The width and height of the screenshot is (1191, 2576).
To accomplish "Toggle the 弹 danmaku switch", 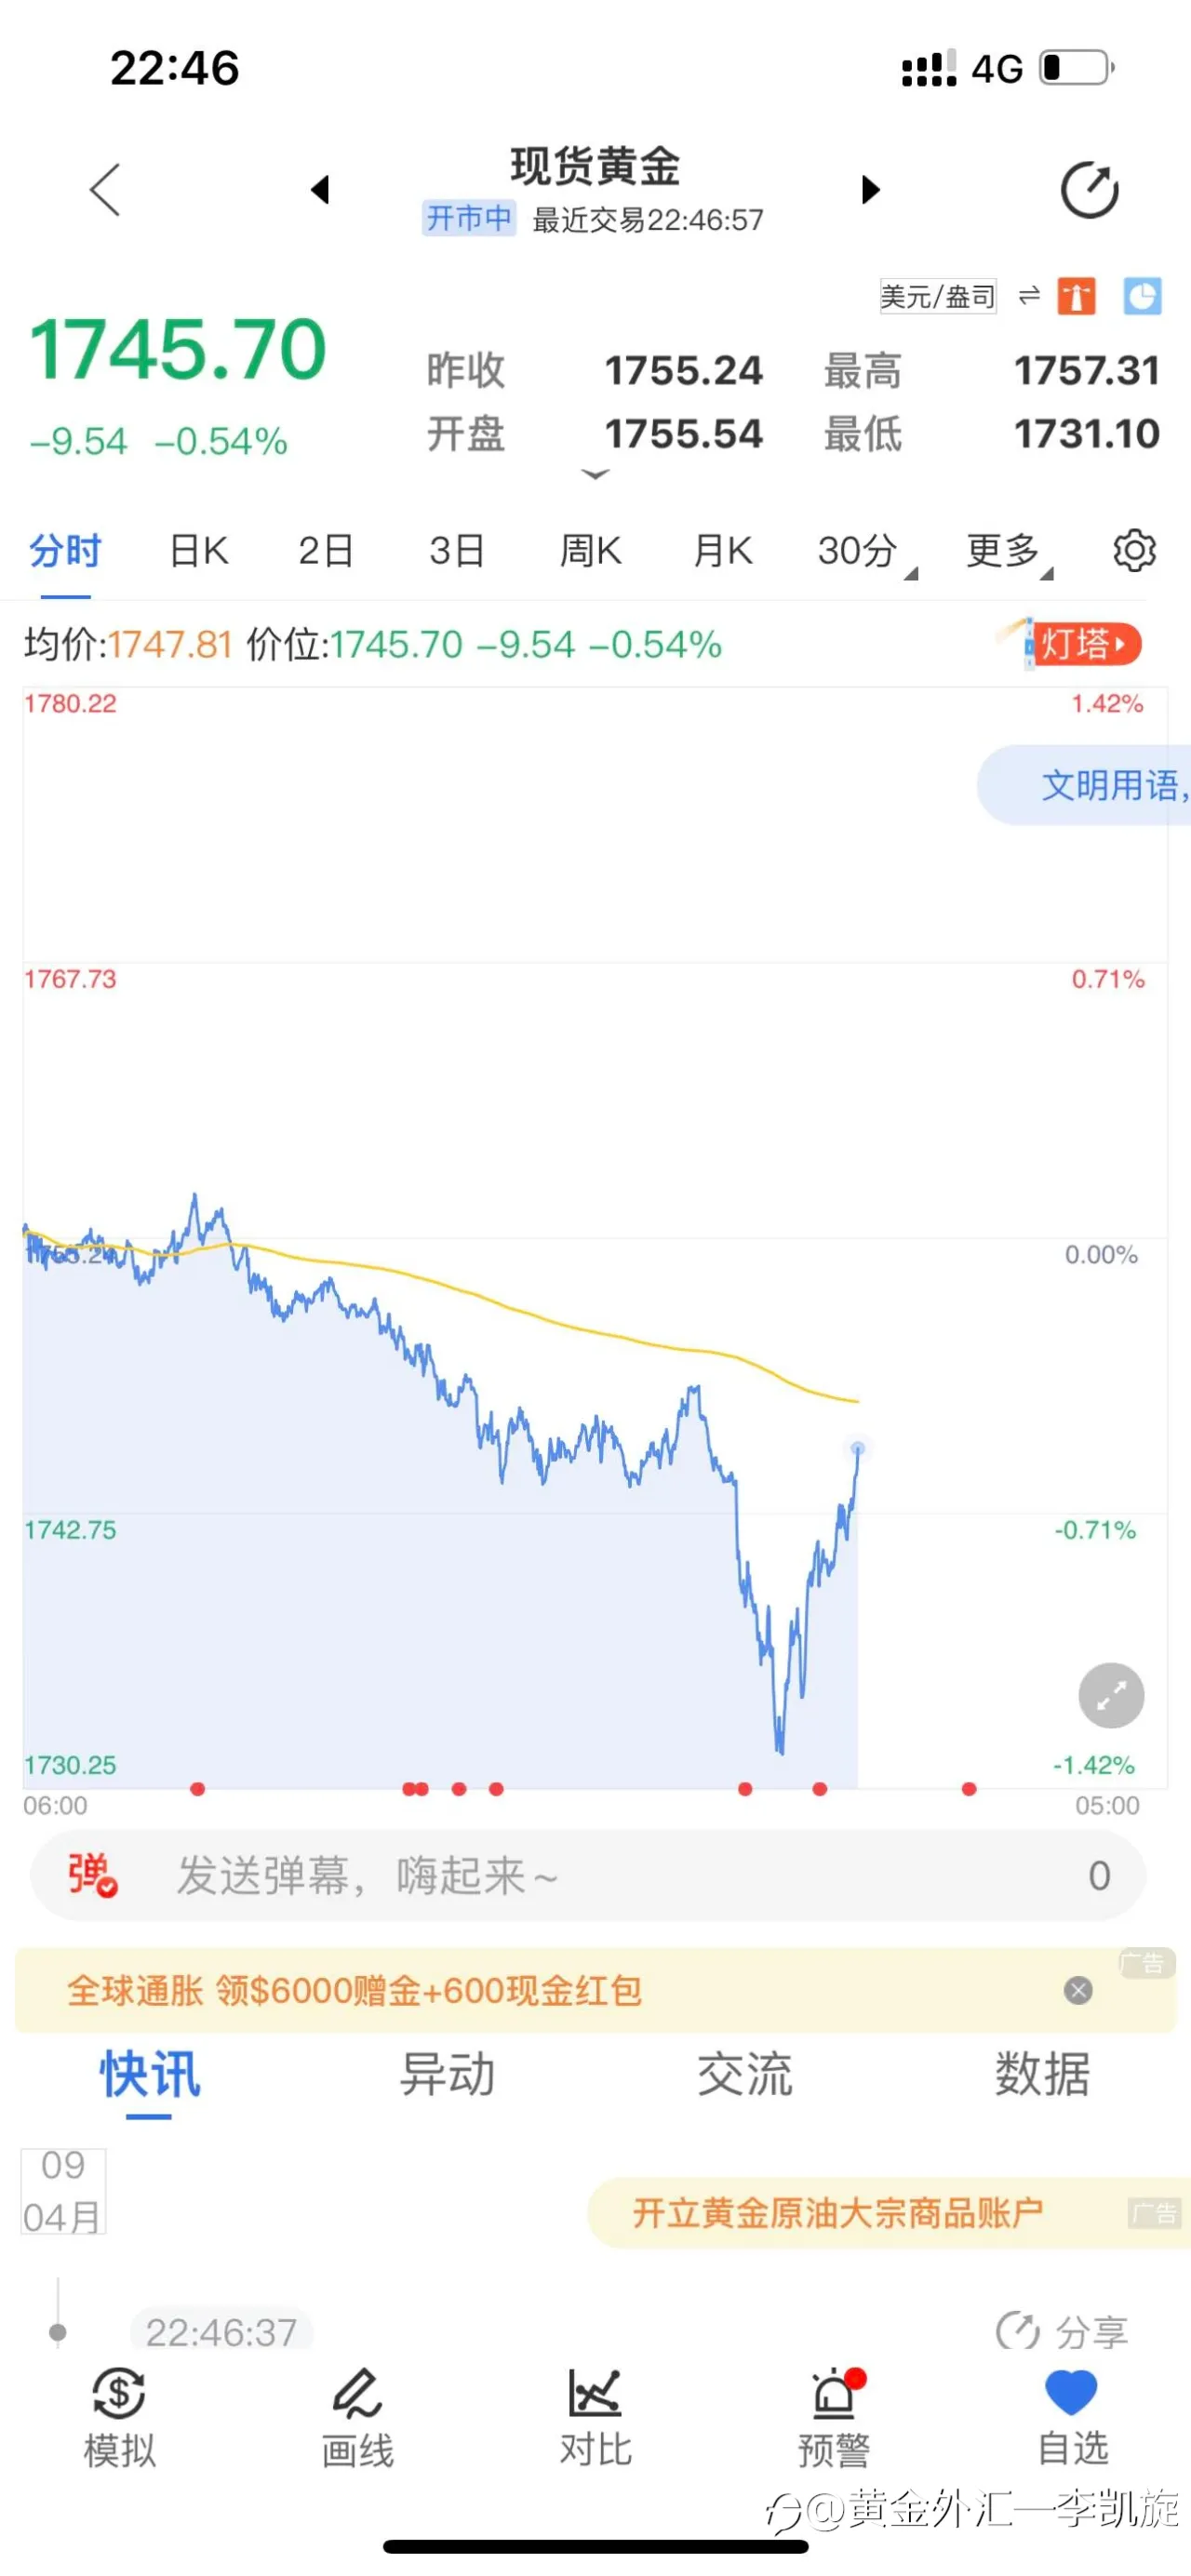I will (x=92, y=1875).
